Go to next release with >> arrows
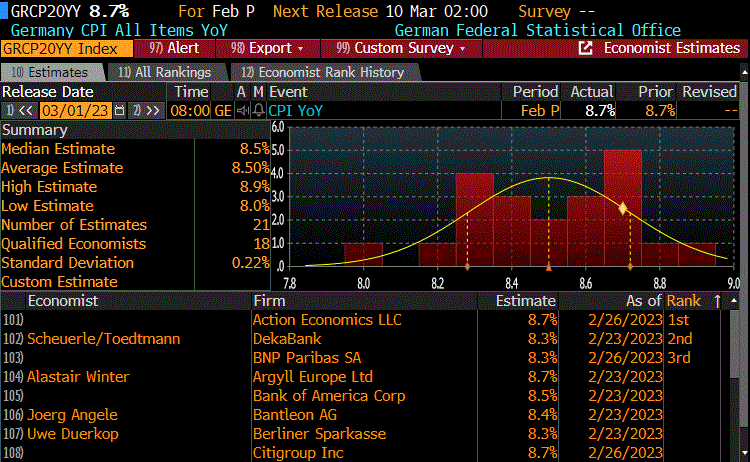 click(x=147, y=111)
